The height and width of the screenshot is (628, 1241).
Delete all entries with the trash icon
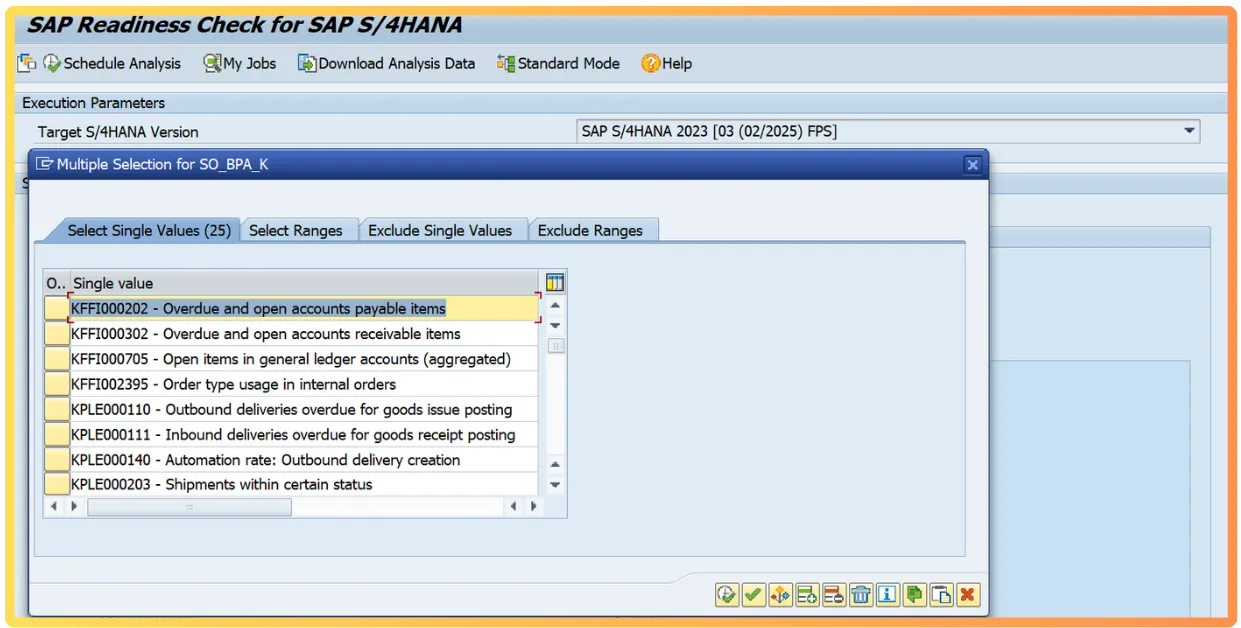click(862, 595)
